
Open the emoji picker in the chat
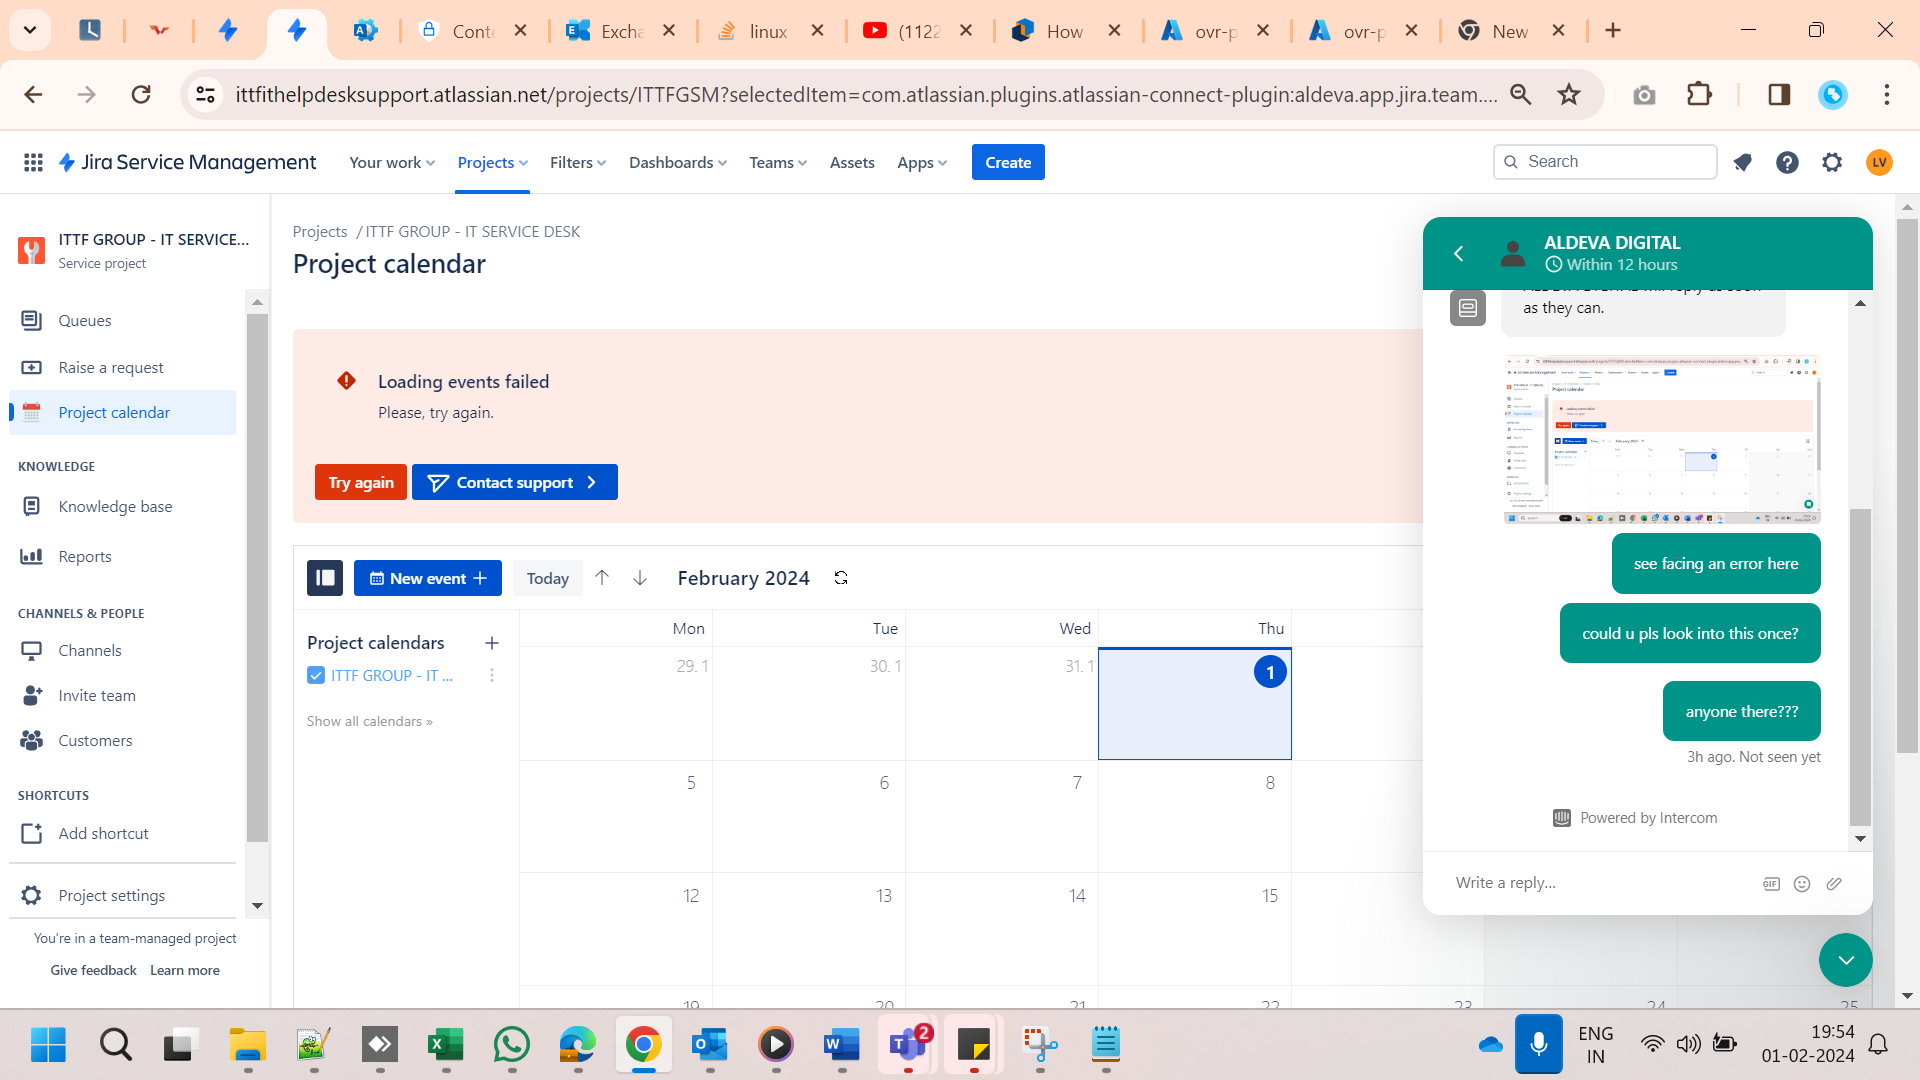pos(1802,883)
